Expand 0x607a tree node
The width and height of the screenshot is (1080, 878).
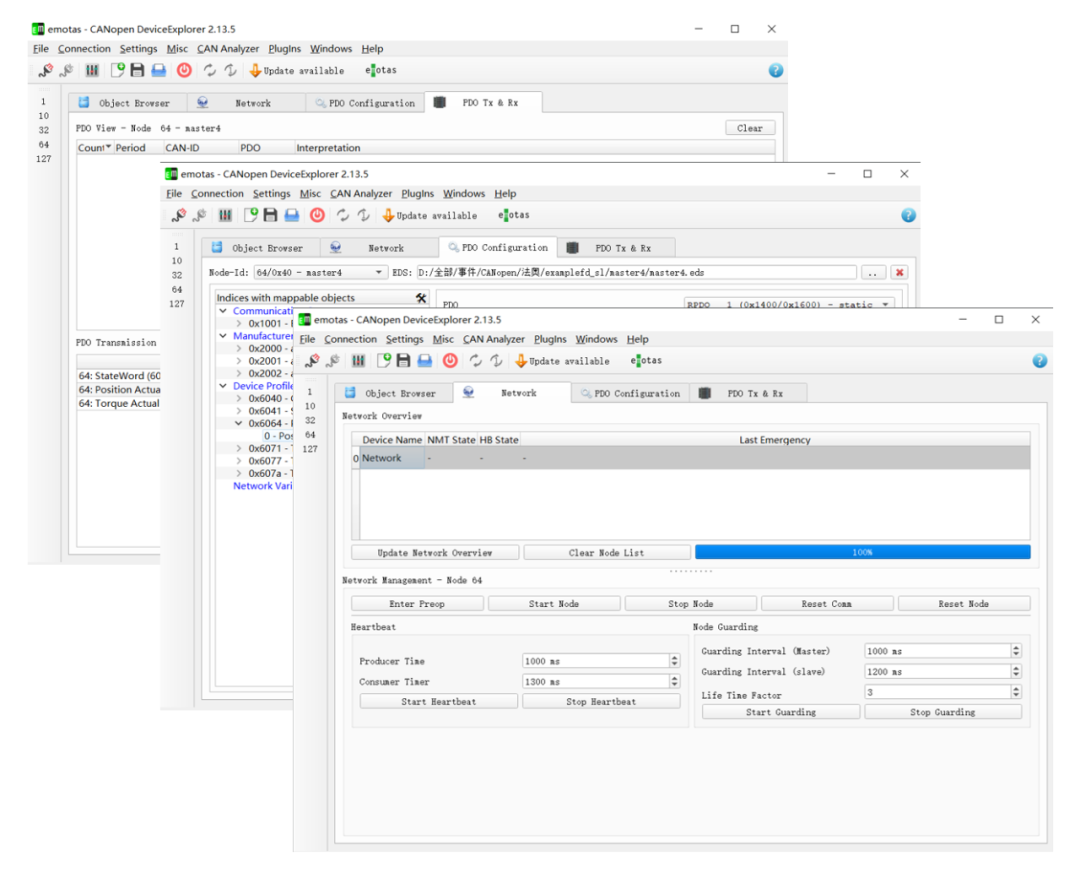[x=239, y=474]
